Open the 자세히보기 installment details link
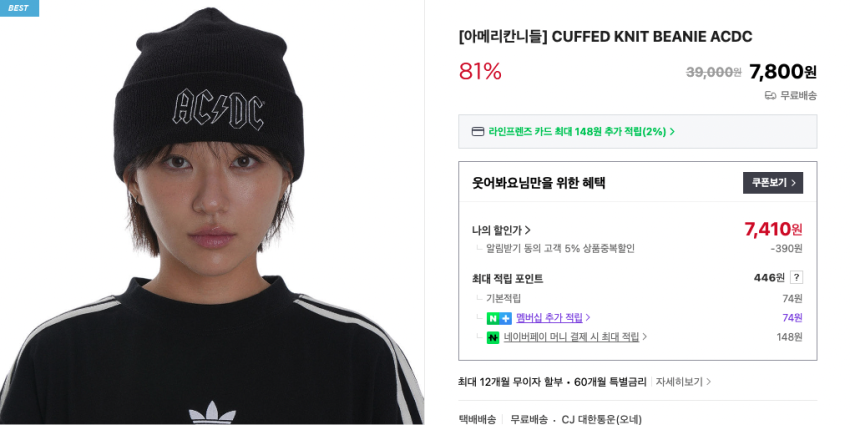The height and width of the screenshot is (425, 850). 683,382
